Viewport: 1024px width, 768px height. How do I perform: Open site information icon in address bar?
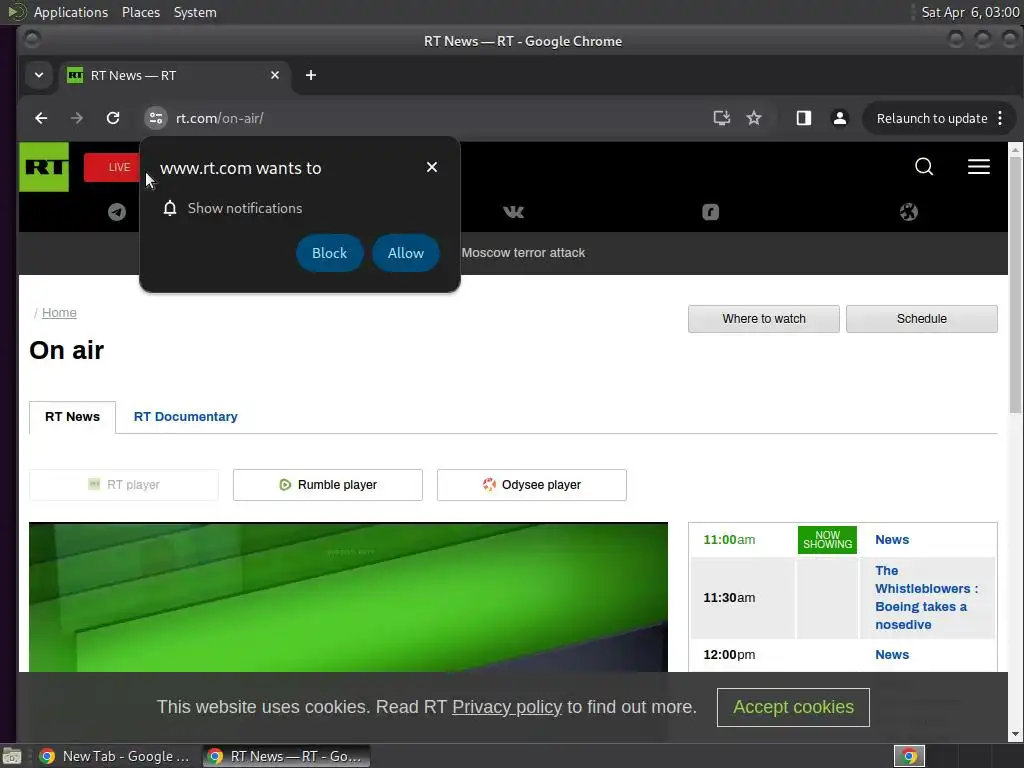155,118
